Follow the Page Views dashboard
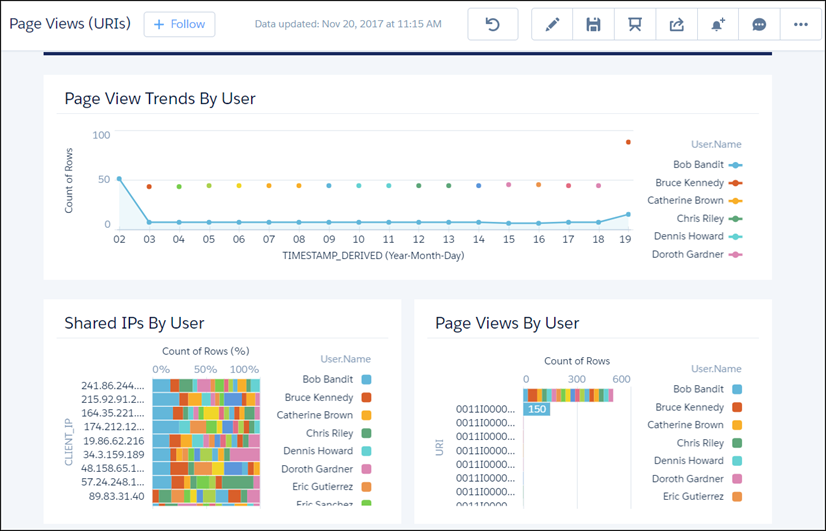 179,24
